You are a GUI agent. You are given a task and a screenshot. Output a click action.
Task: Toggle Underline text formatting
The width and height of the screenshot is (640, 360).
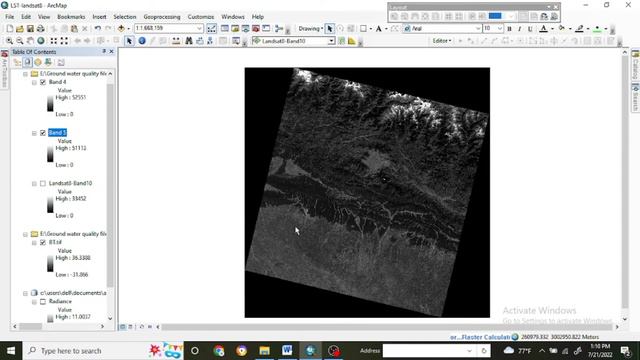(530, 29)
